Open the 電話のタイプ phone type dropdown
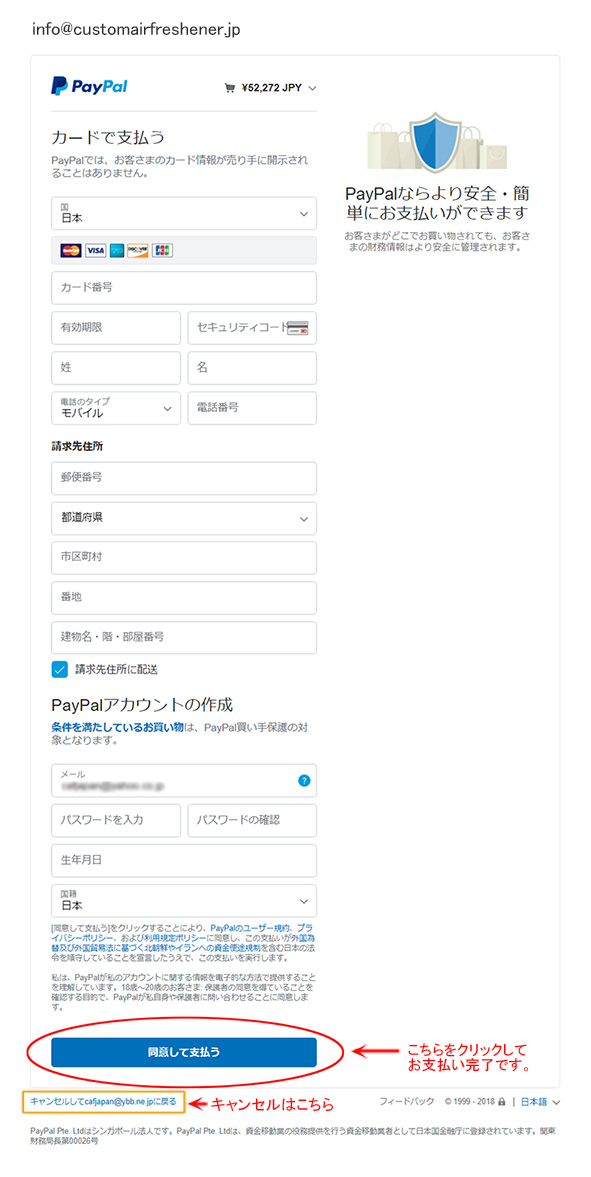Viewport: 591px width, 1177px height. [x=116, y=408]
